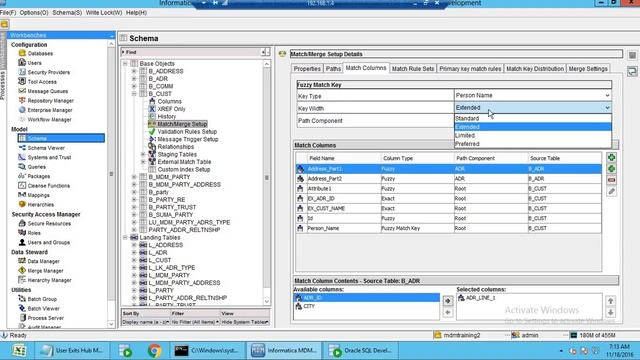The width and height of the screenshot is (640, 360).
Task: Open Users and Groups icon
Action: [22, 242]
